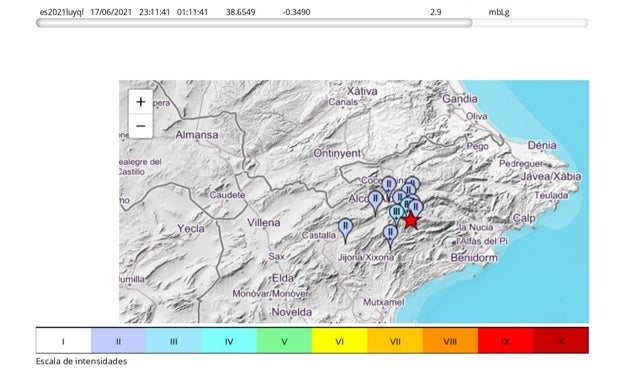Click intensity I white legend swatch

click(64, 341)
